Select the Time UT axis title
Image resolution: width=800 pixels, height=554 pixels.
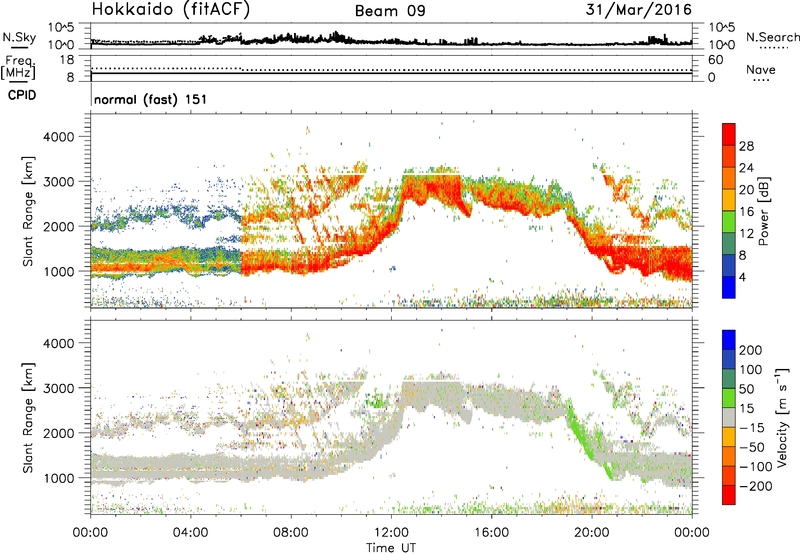[391, 548]
